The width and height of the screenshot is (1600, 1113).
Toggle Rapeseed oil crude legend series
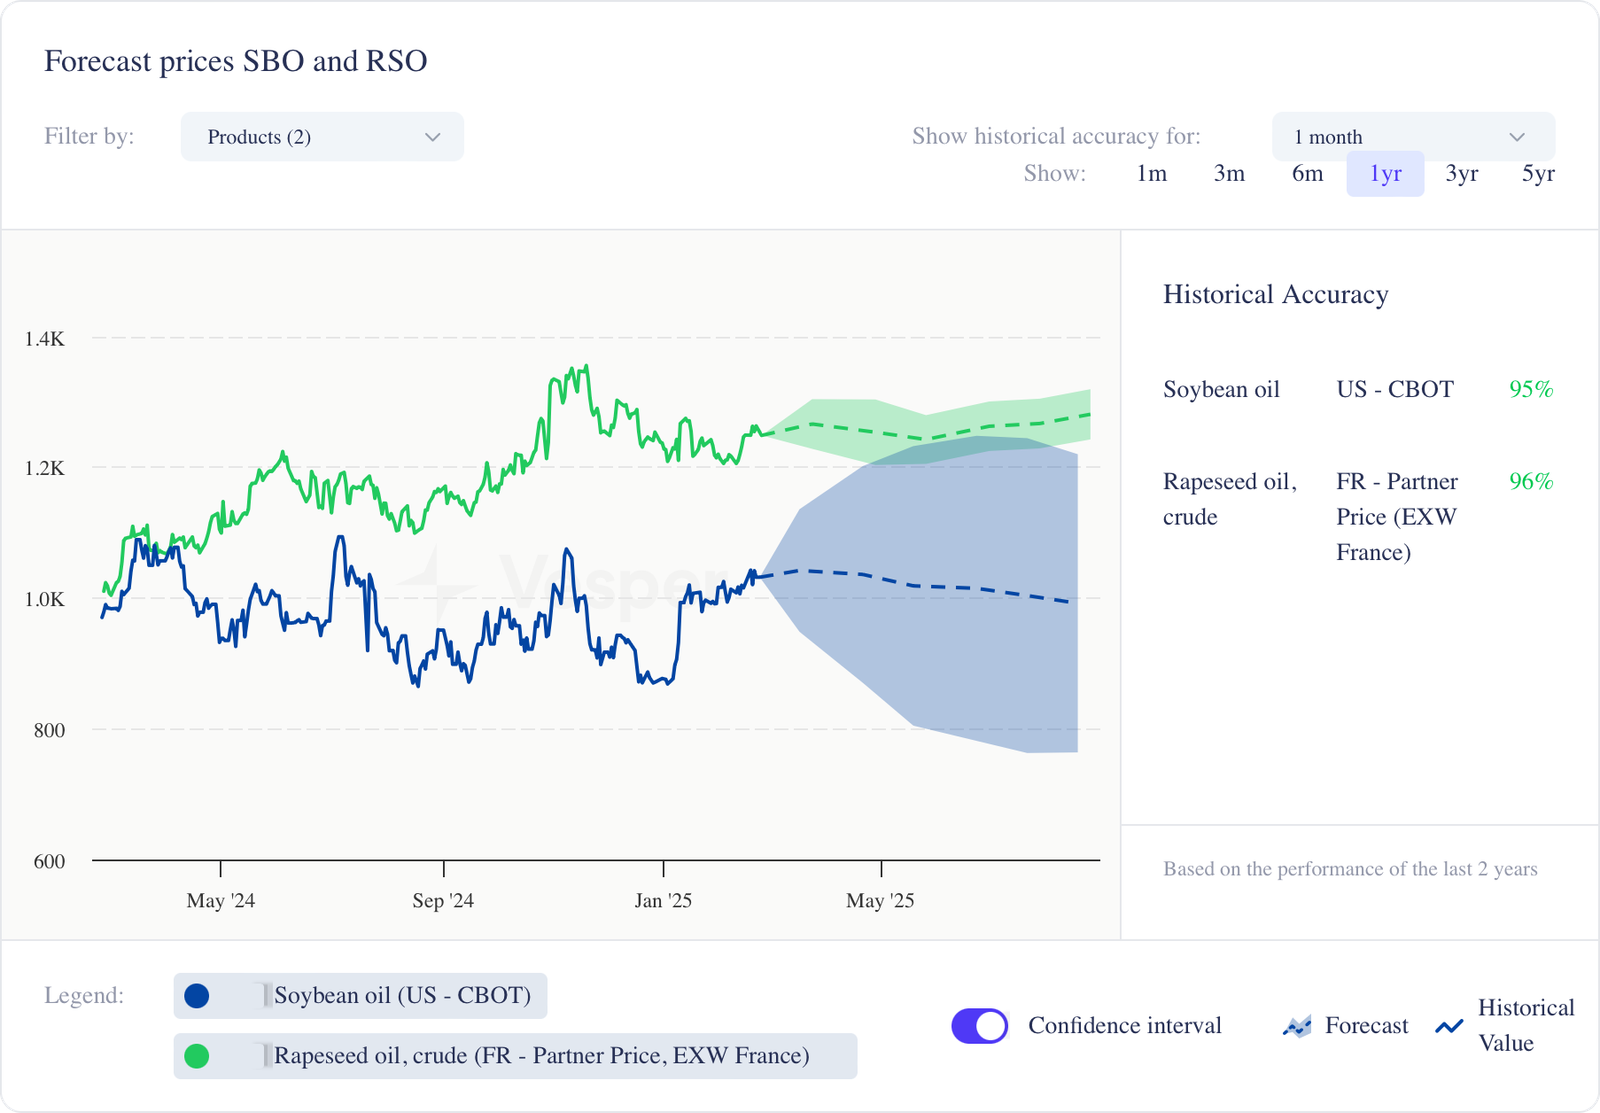pos(541,1056)
